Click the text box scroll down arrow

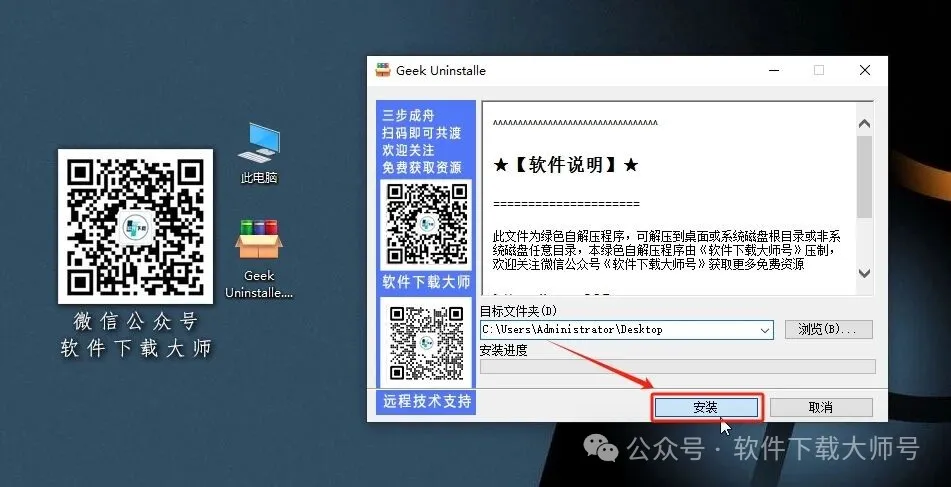pos(865,274)
